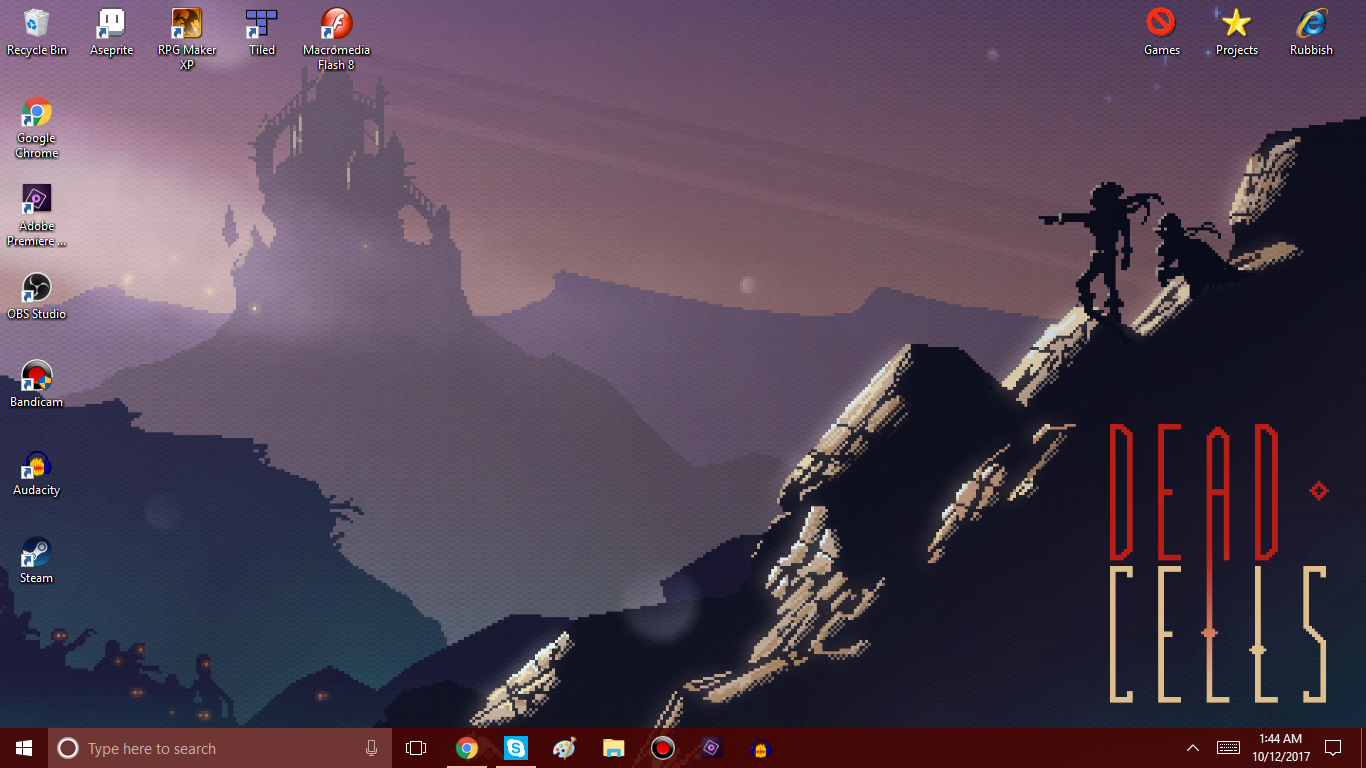Open the Action Center notifications panel

1333,748
